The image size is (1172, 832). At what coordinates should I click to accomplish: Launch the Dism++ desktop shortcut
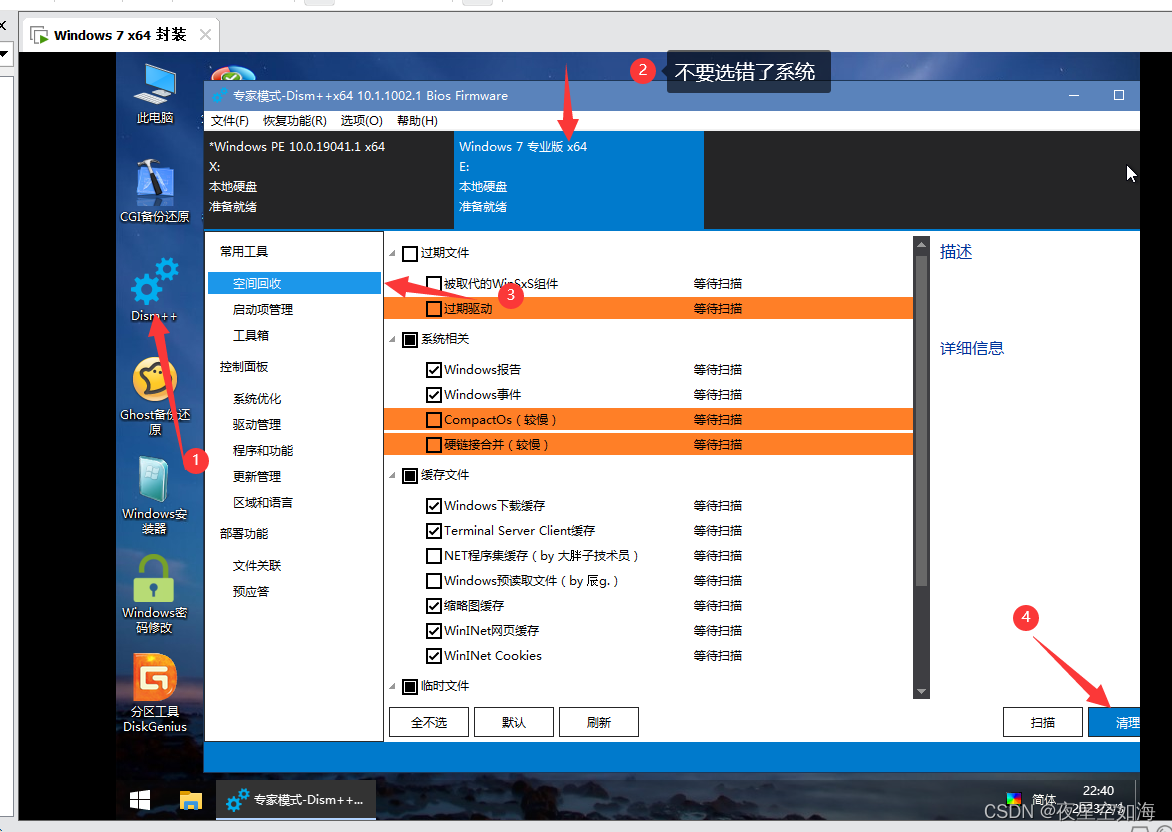(155, 290)
